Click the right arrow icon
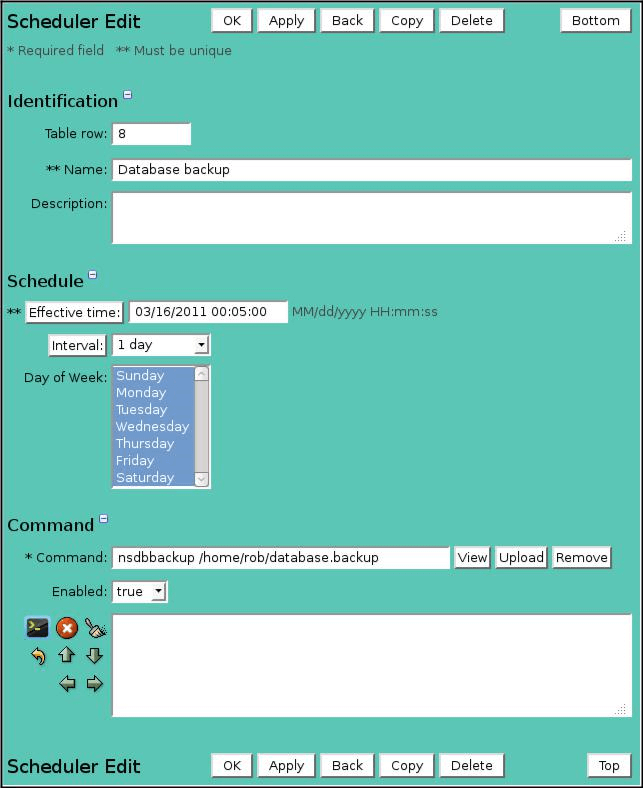643x788 pixels. [95, 684]
